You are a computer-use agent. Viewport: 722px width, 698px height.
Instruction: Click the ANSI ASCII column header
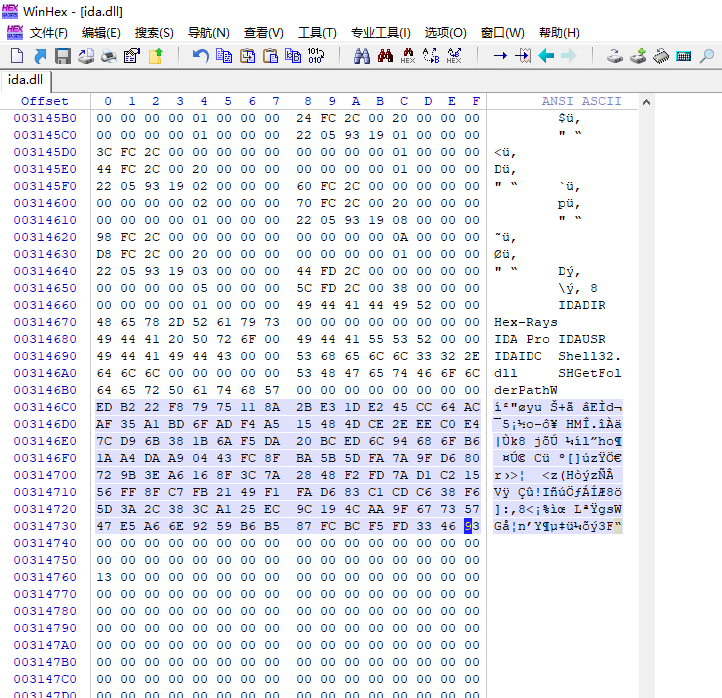point(581,101)
